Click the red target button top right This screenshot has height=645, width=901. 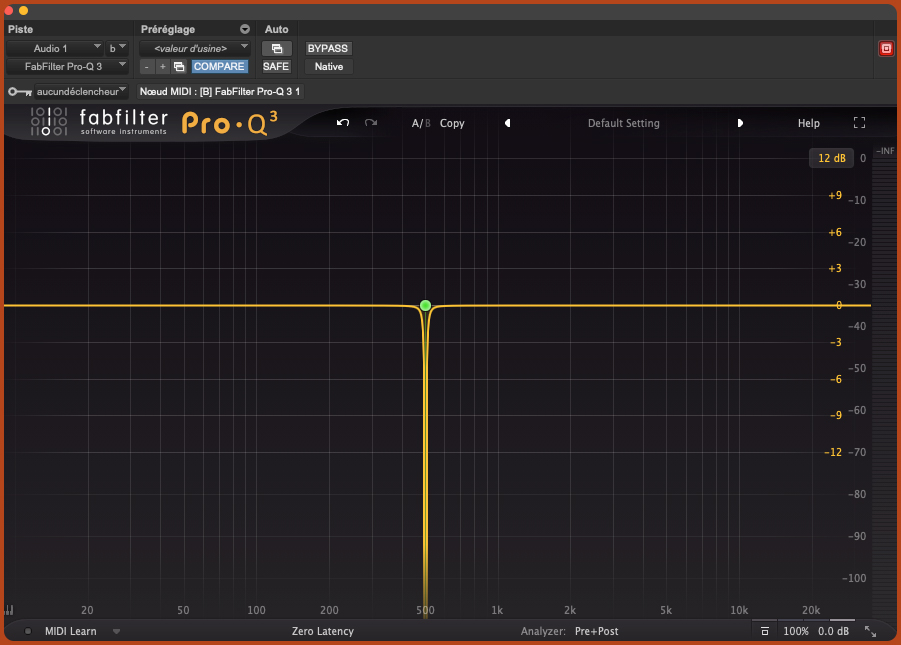885,48
